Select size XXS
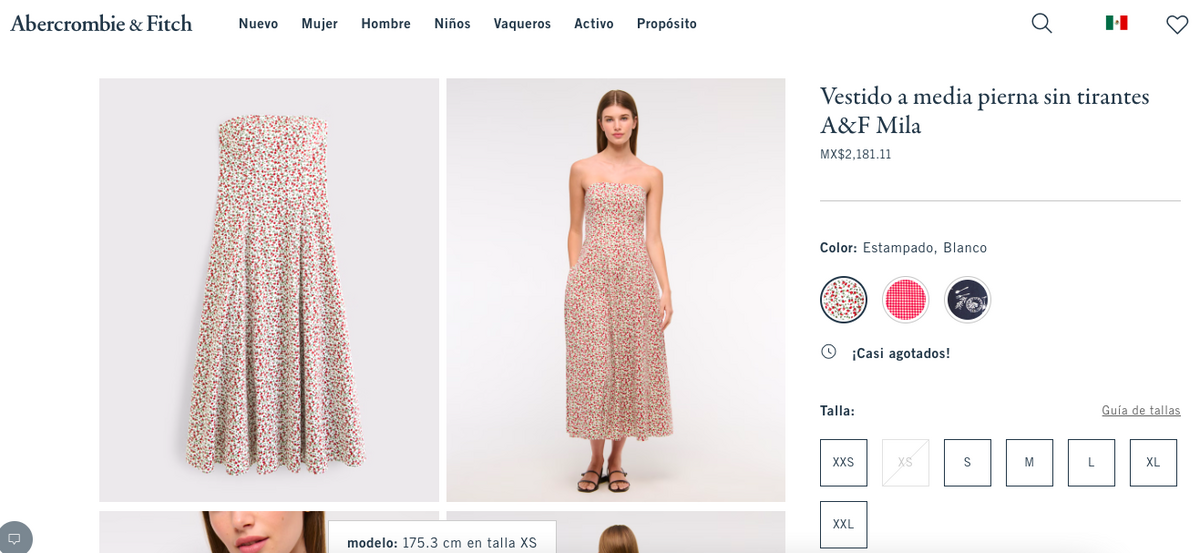Image resolution: width=1200 pixels, height=553 pixels. click(x=843, y=462)
